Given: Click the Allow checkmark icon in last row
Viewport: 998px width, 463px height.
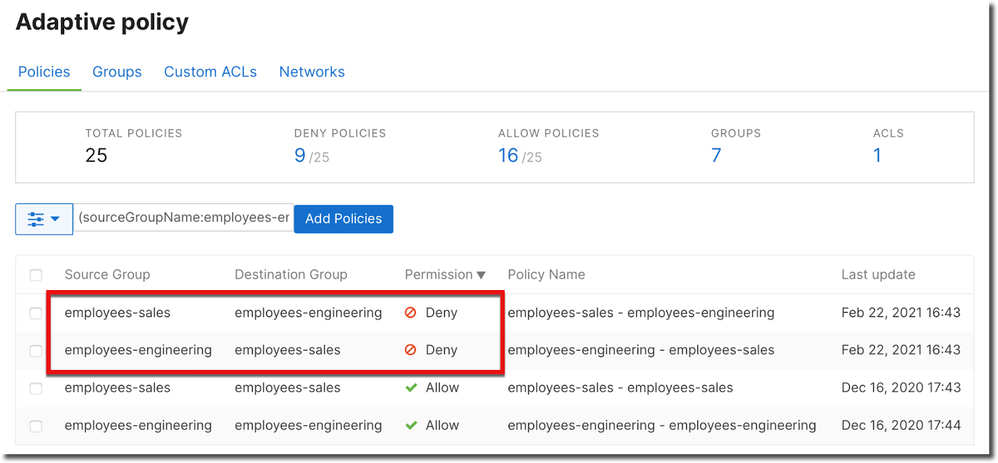Looking at the screenshot, I should 410,426.
